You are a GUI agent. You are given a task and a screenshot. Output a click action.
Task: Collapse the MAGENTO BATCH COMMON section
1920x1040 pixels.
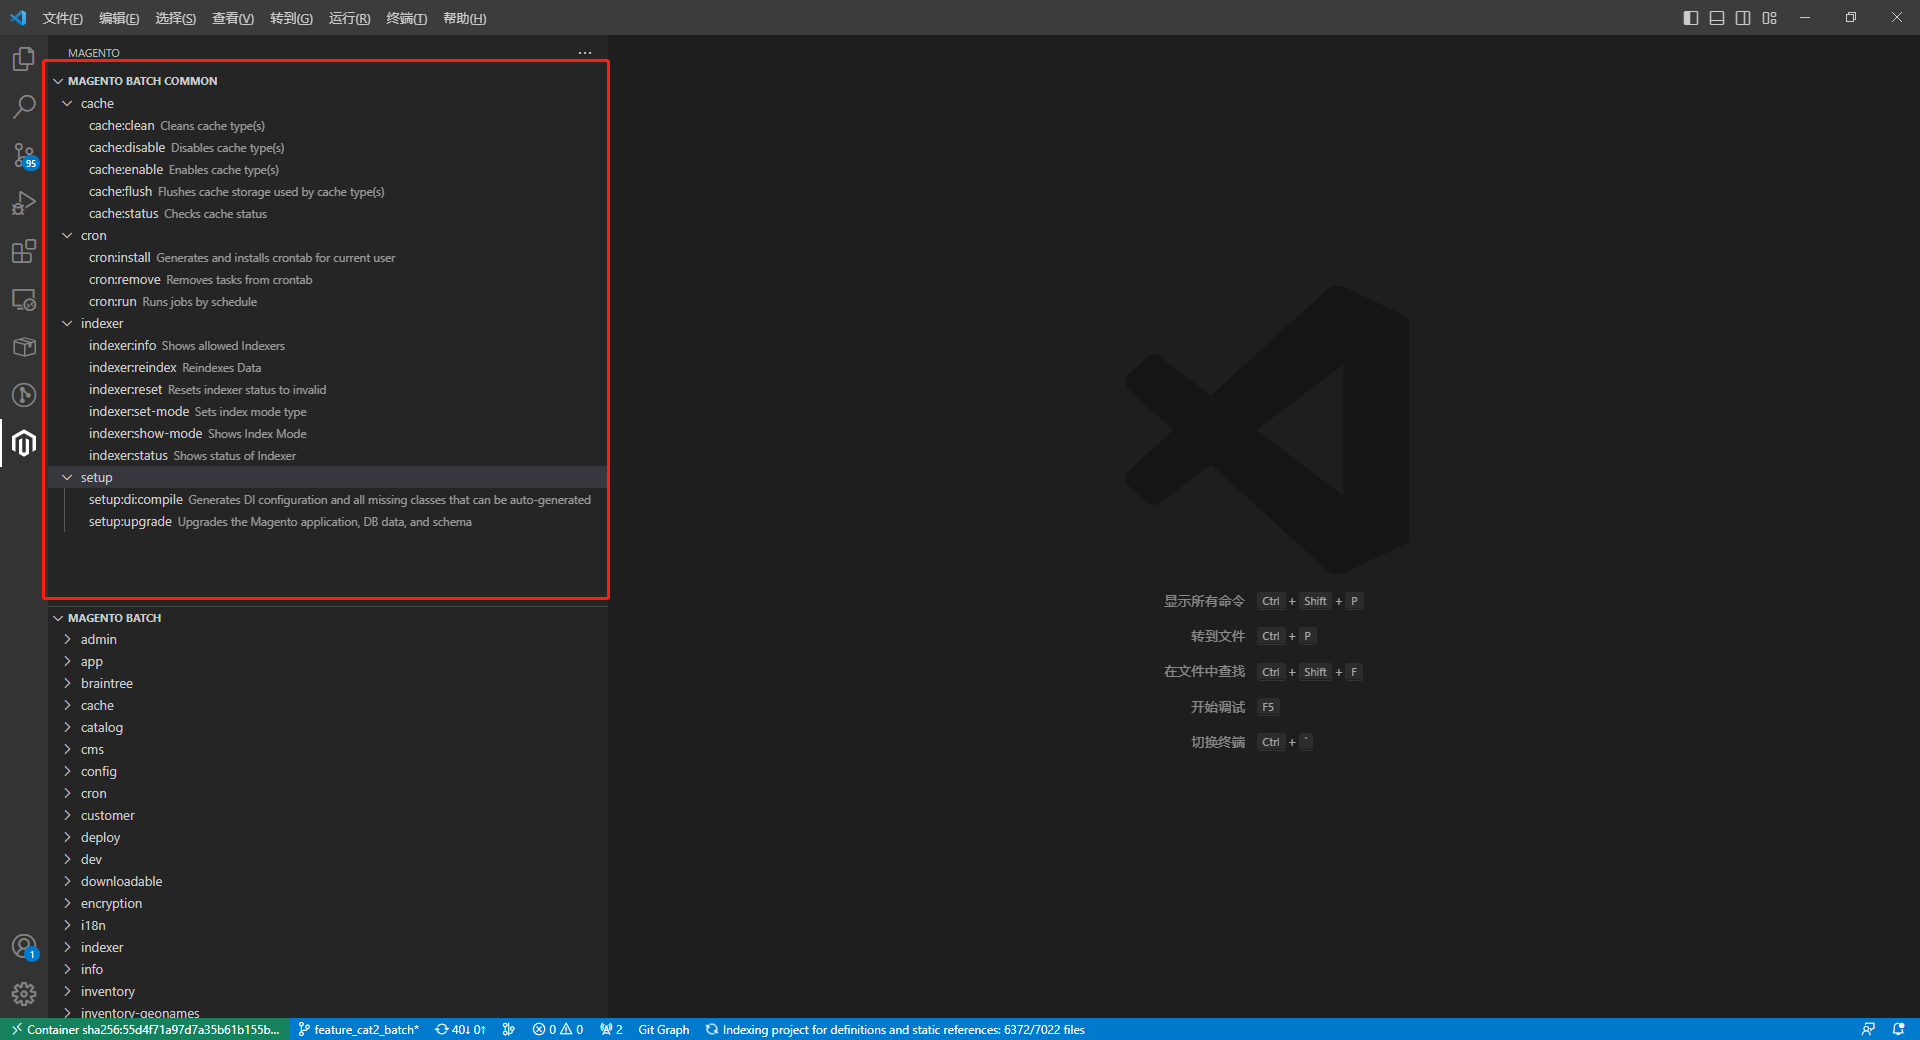tap(327, 81)
